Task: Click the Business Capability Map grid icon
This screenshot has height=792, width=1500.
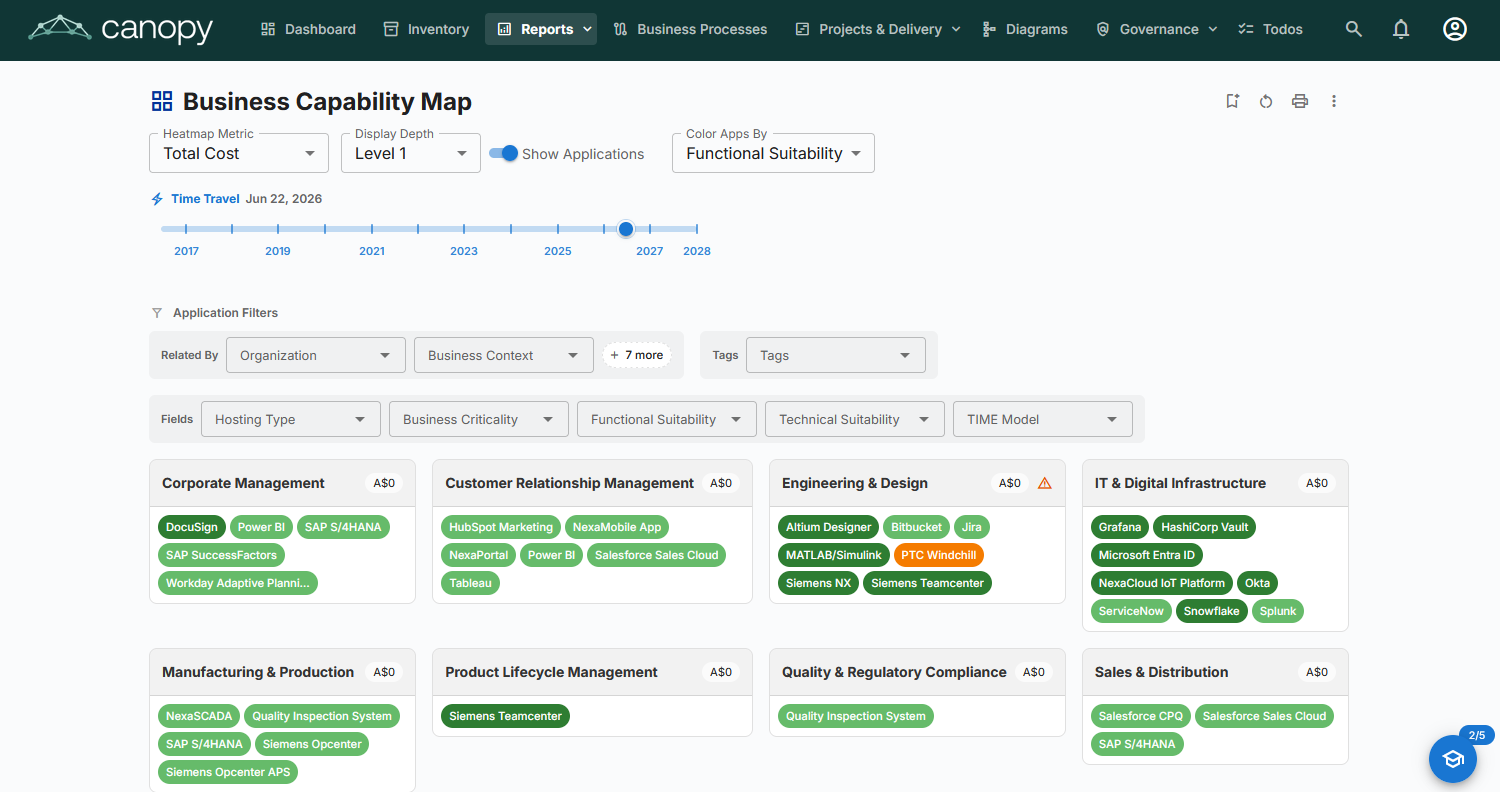Action: (x=162, y=101)
